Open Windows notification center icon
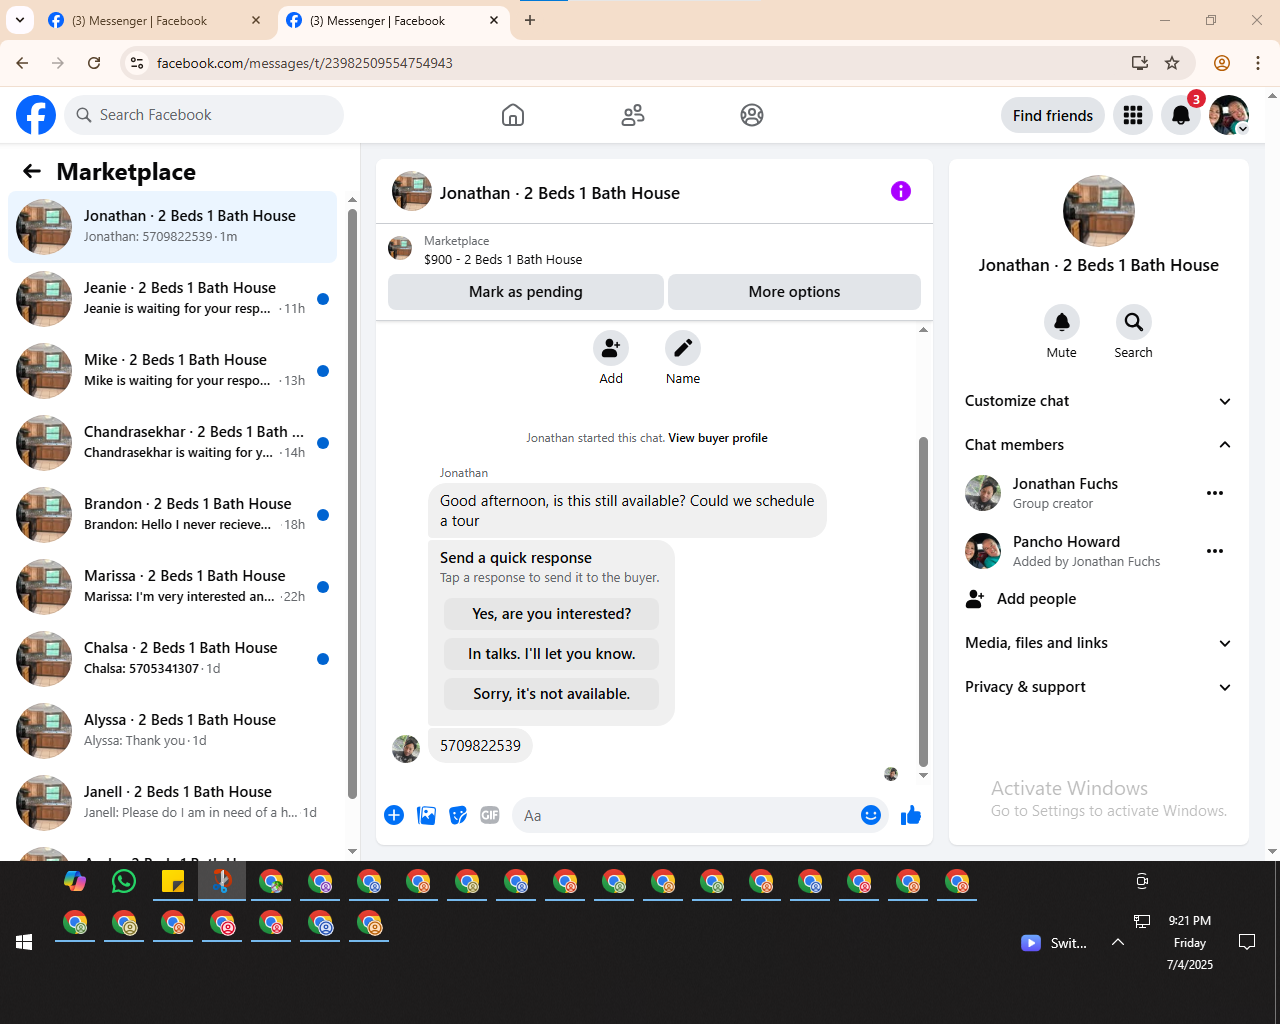 [1247, 942]
